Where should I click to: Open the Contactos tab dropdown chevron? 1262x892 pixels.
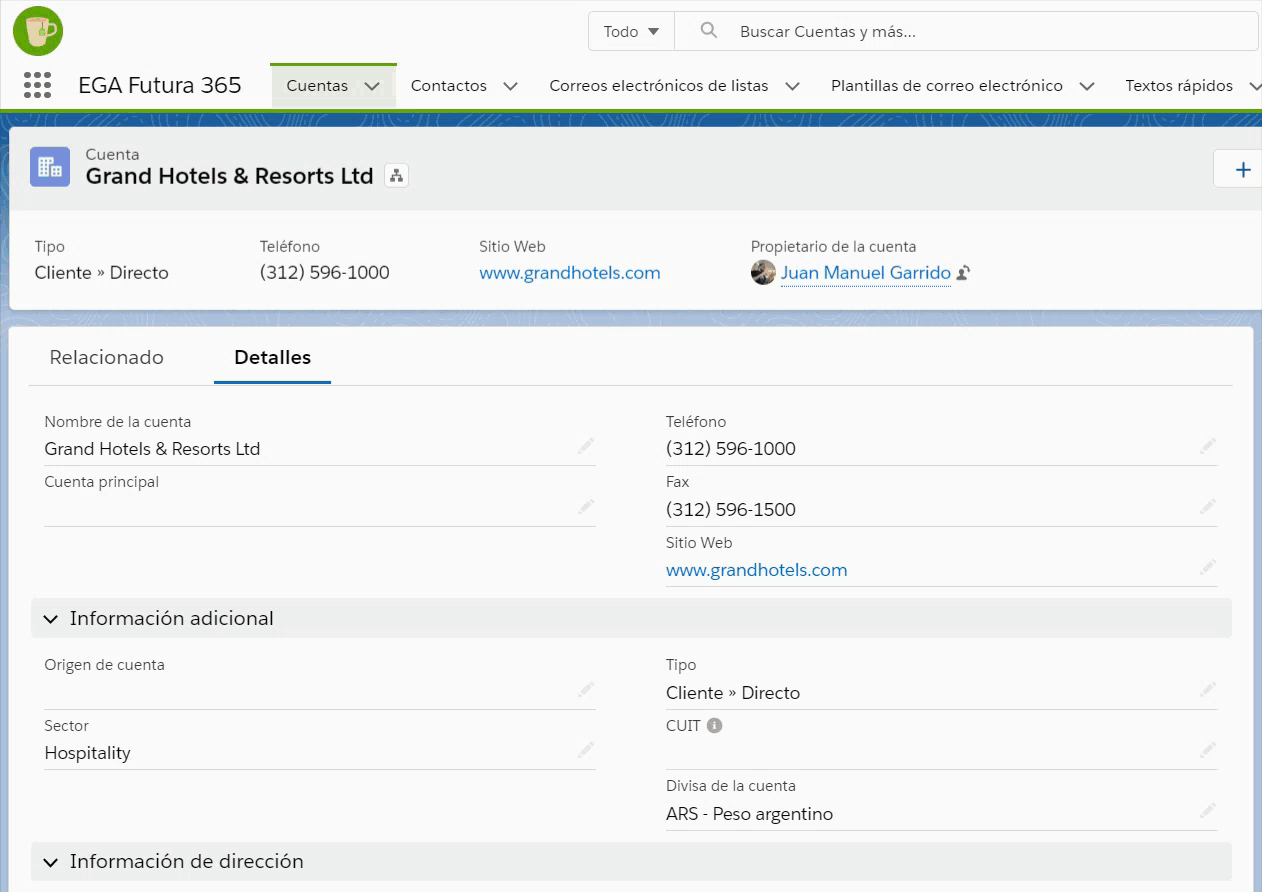point(510,86)
